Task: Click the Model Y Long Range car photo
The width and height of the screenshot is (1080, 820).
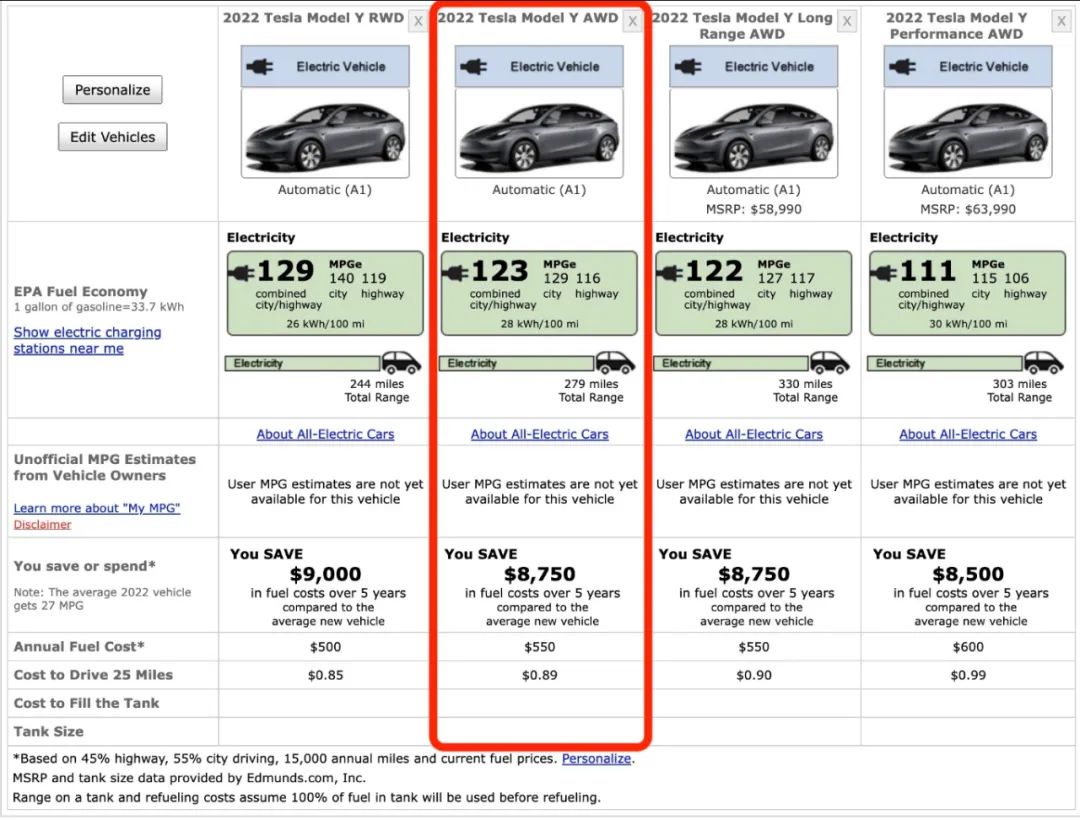Action: [x=753, y=133]
